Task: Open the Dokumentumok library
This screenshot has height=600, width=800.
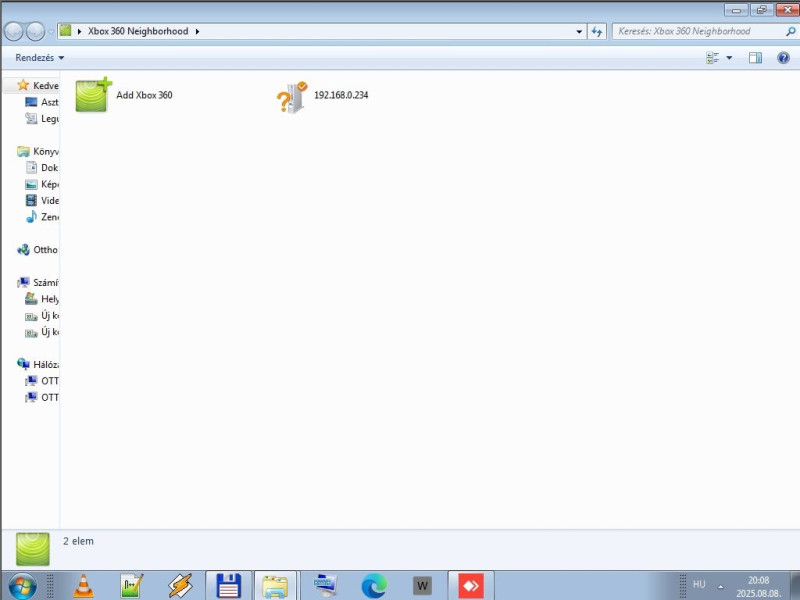Action: 41,167
